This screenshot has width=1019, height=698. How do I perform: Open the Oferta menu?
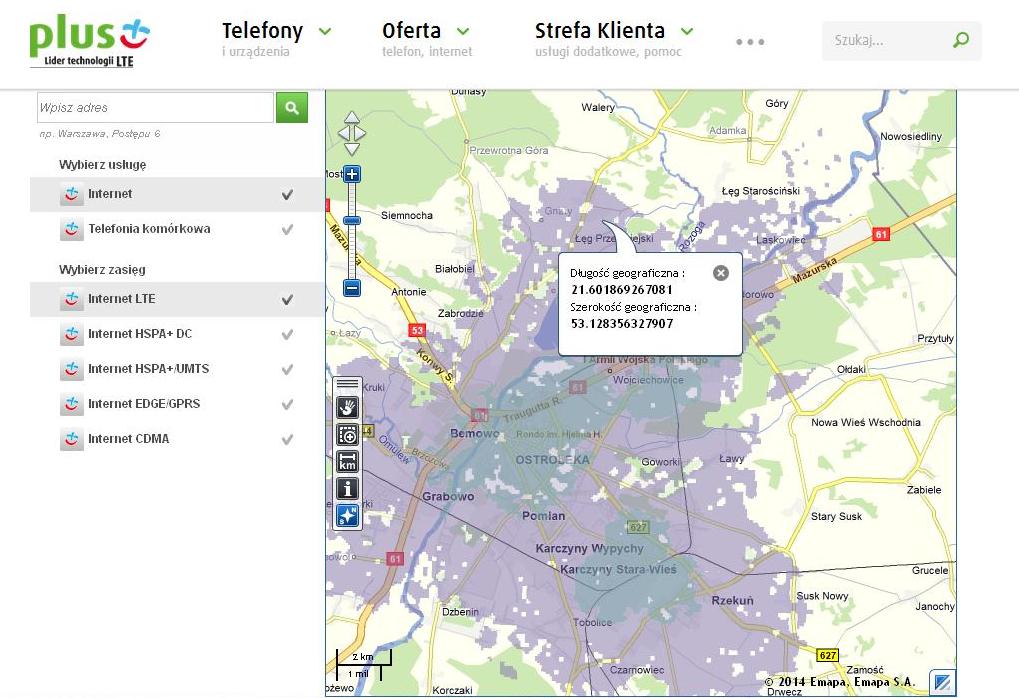pyautogui.click(x=411, y=31)
